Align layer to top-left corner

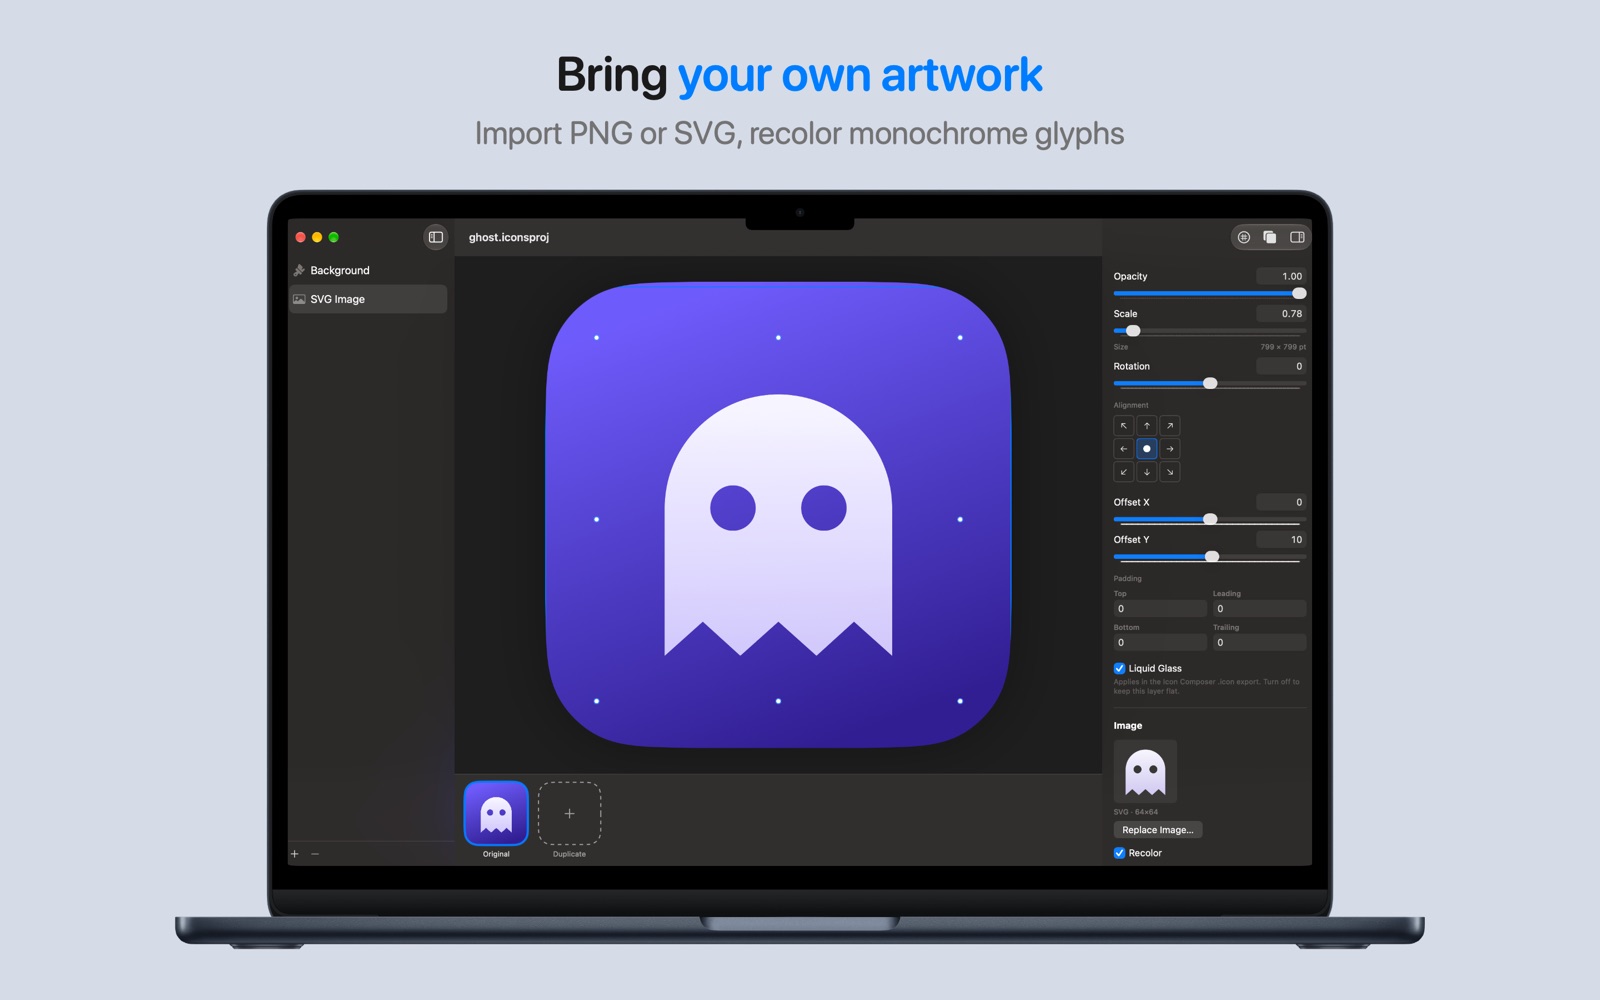(x=1124, y=426)
